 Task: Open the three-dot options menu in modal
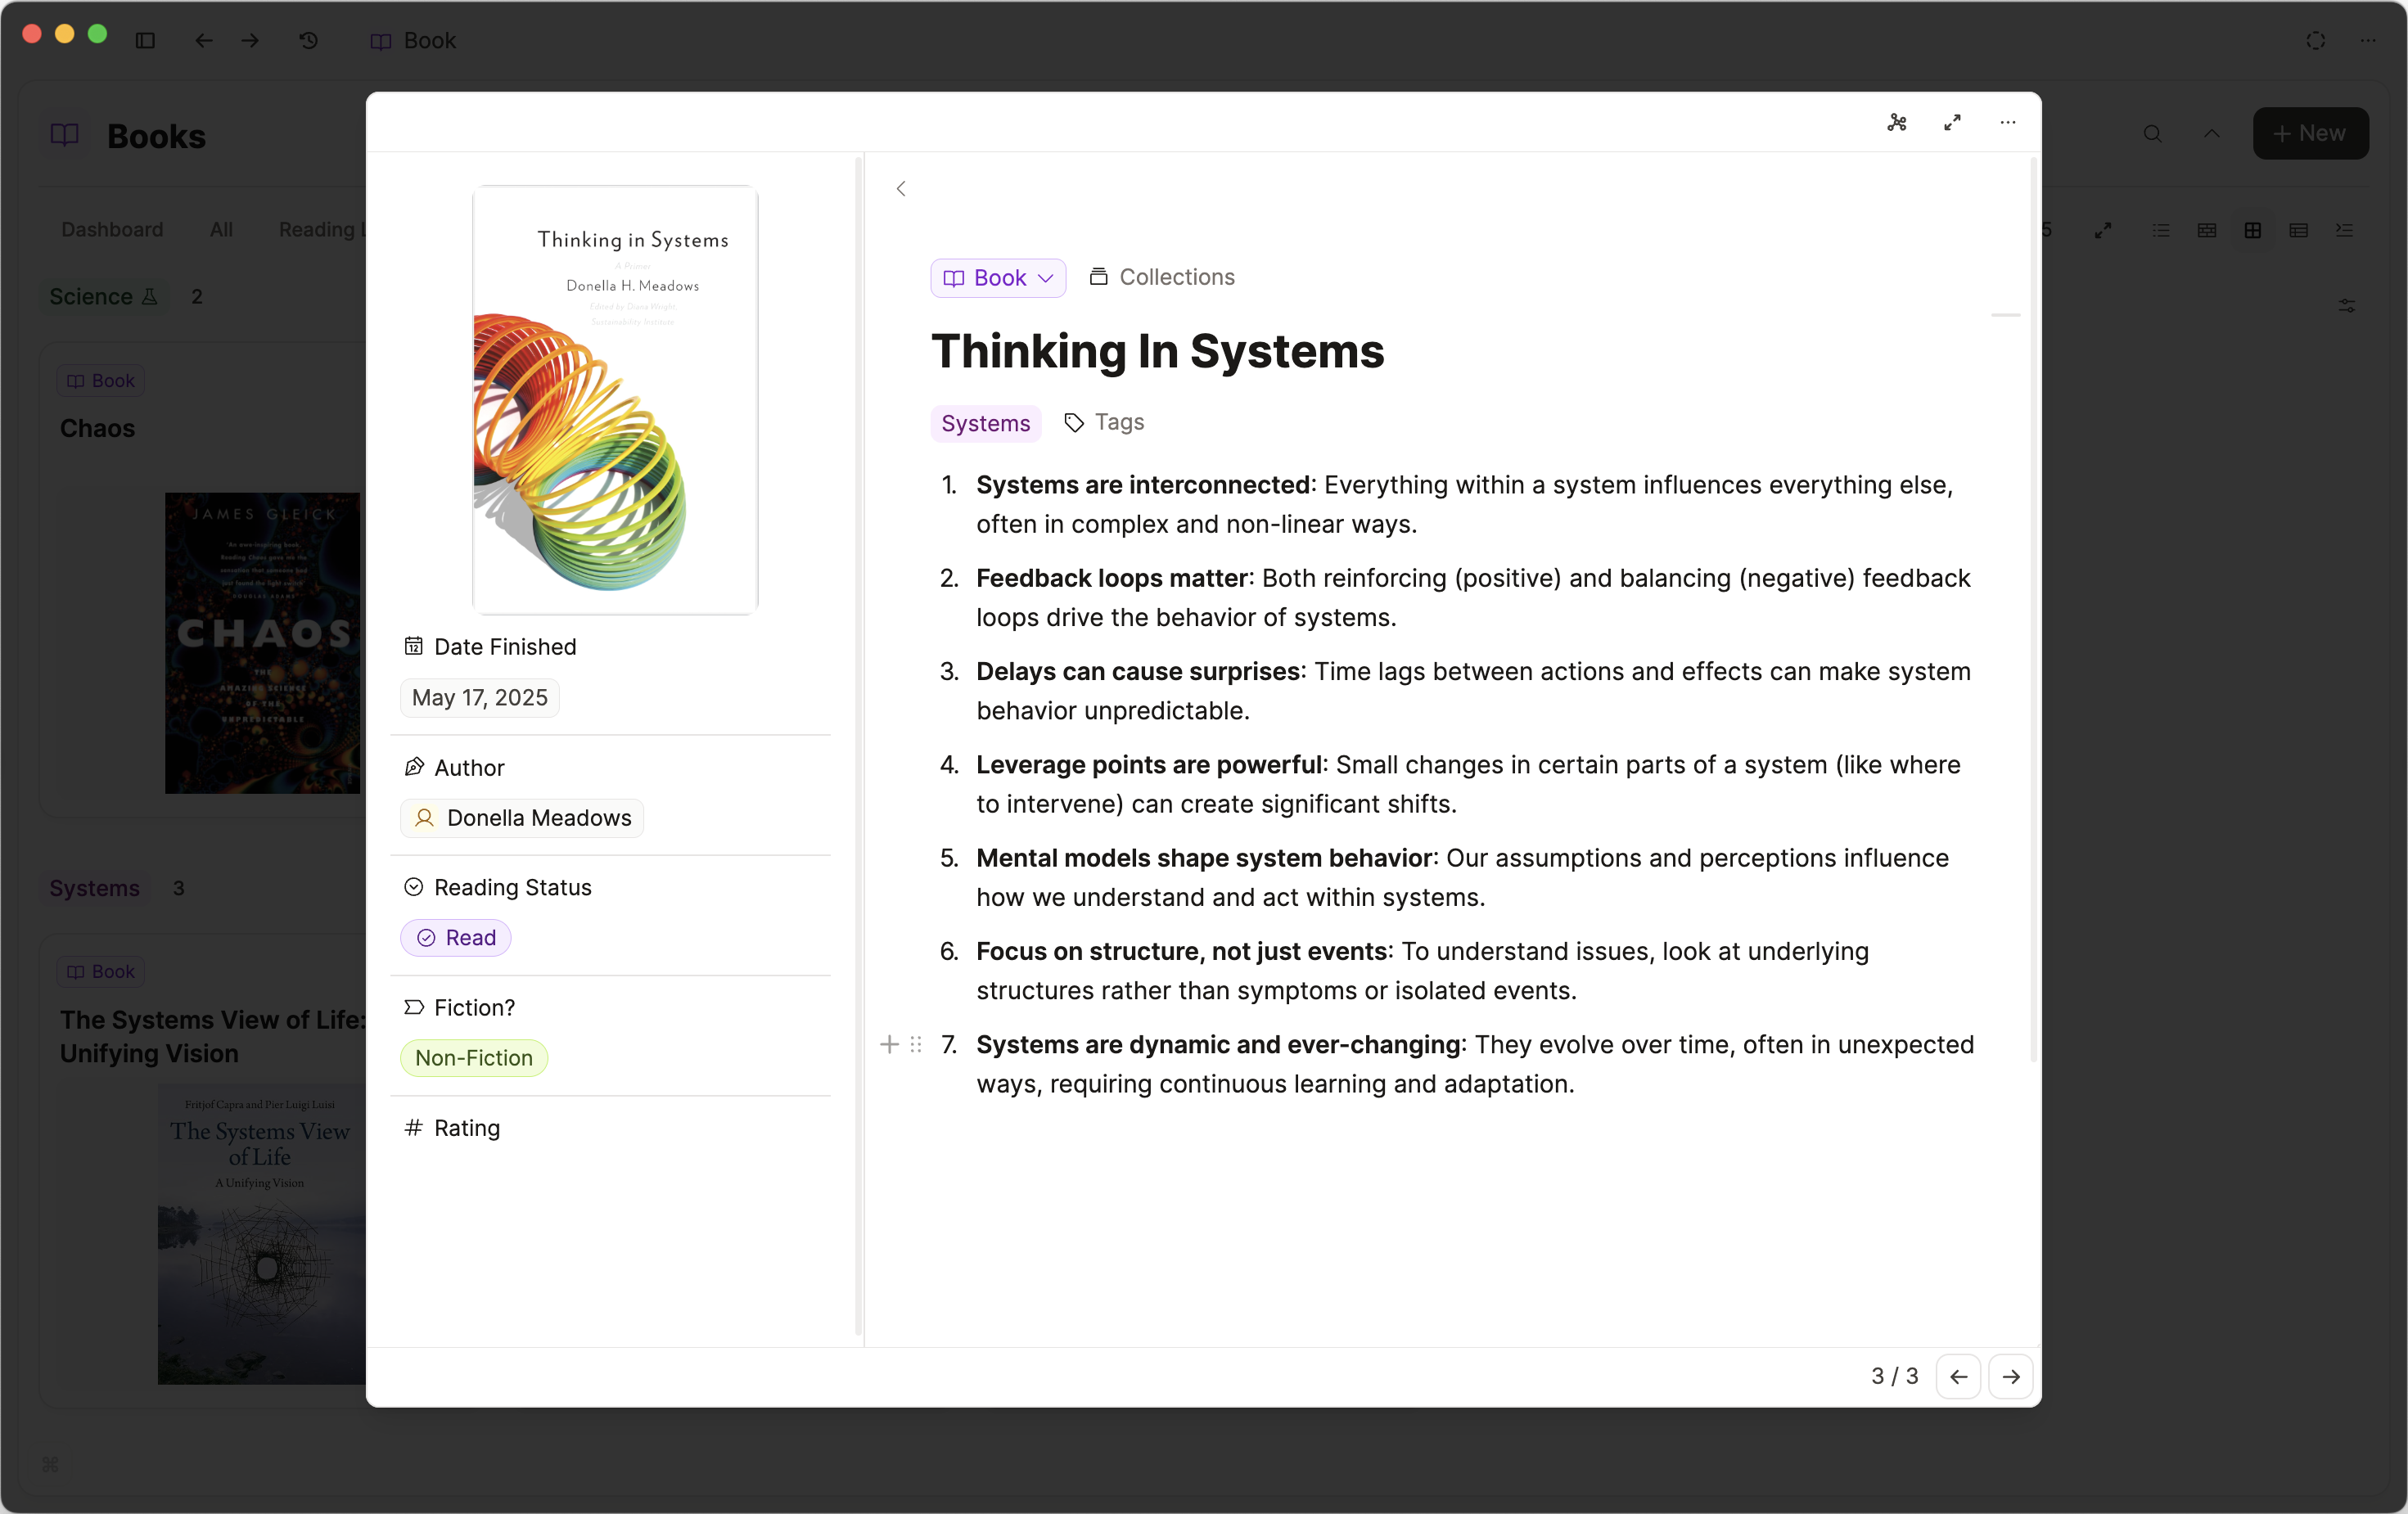tap(2007, 122)
